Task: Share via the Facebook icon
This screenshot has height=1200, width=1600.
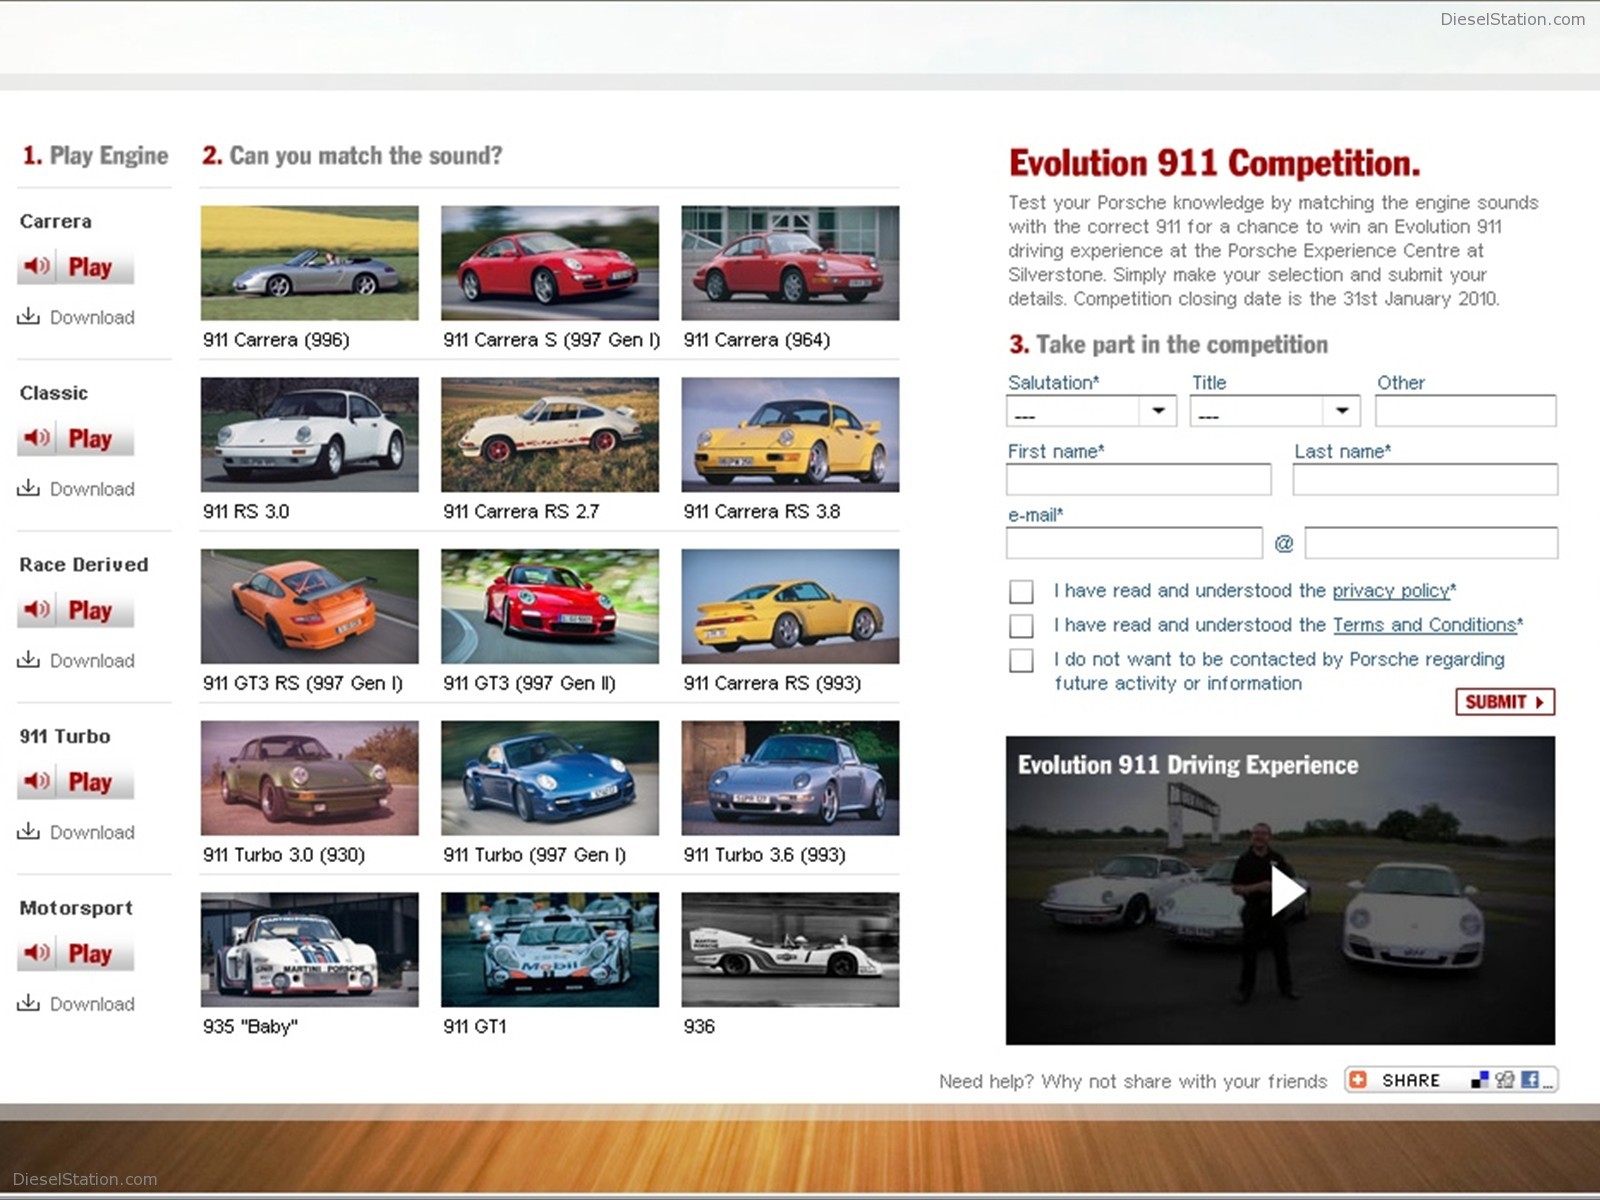Action: pos(1531,1079)
